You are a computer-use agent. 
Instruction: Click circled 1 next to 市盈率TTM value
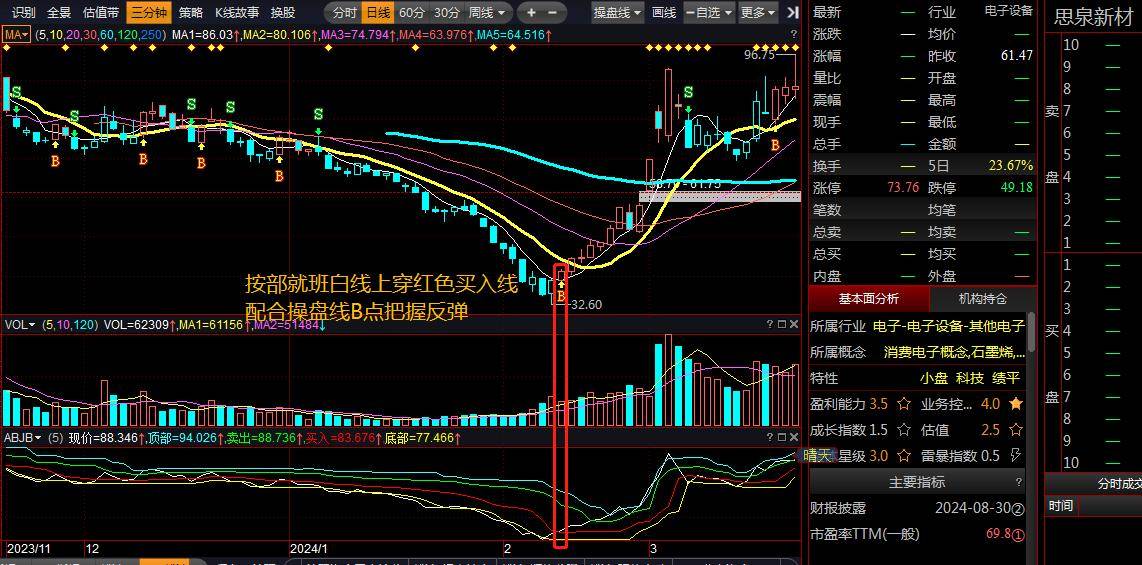click(x=1018, y=534)
